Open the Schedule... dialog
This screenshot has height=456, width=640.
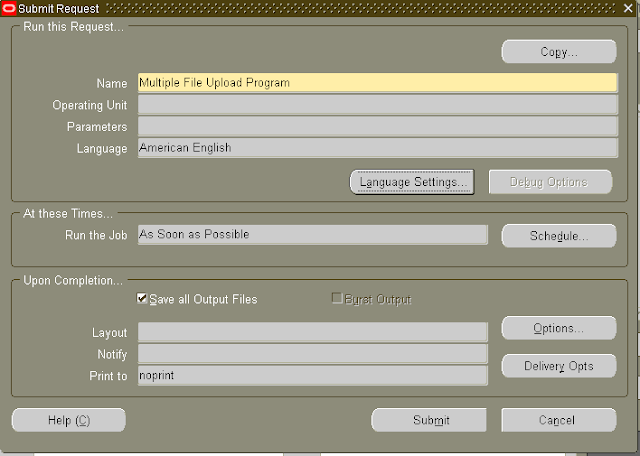coord(559,236)
